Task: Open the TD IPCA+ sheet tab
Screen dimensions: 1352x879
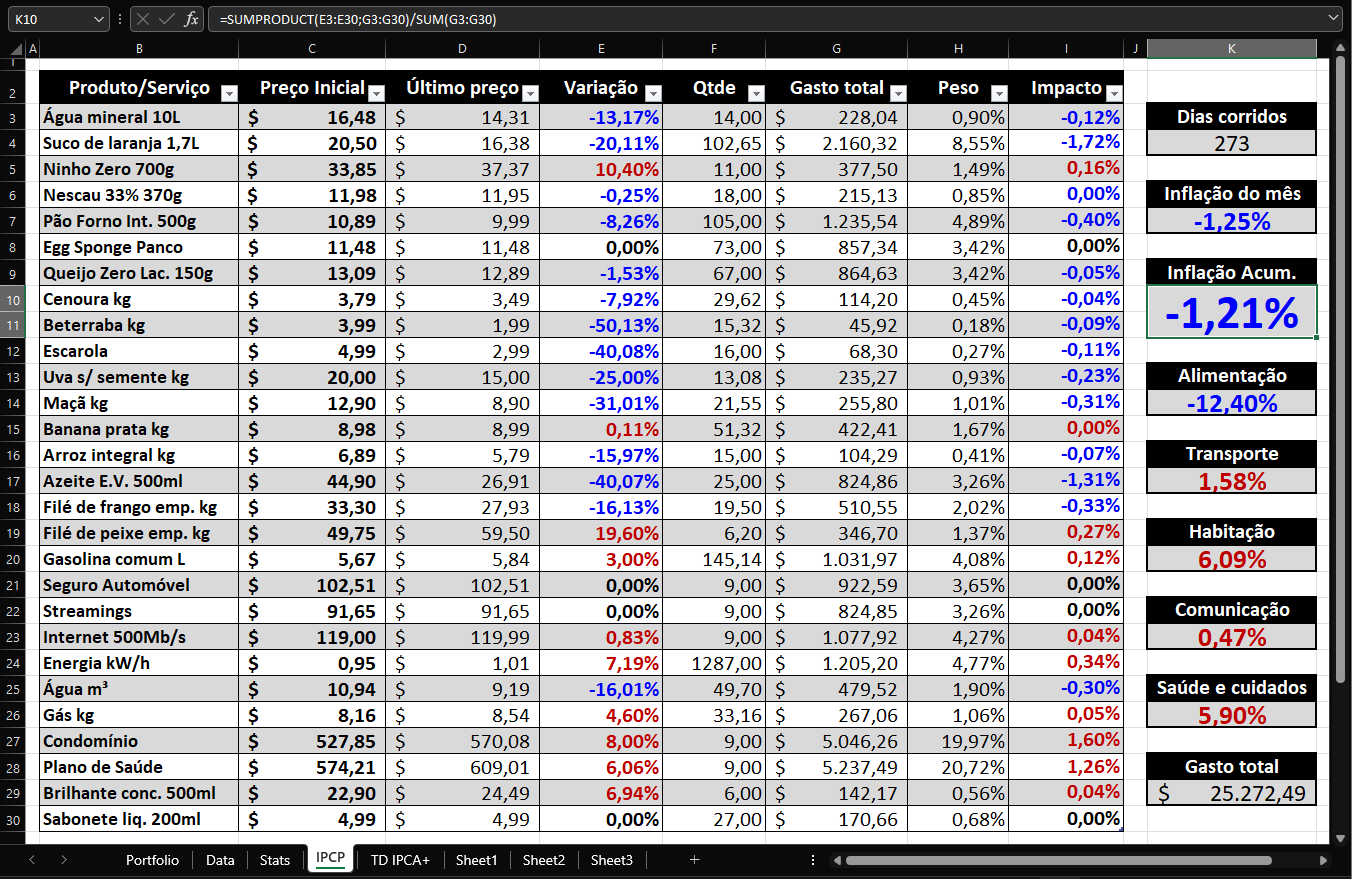Action: 400,860
